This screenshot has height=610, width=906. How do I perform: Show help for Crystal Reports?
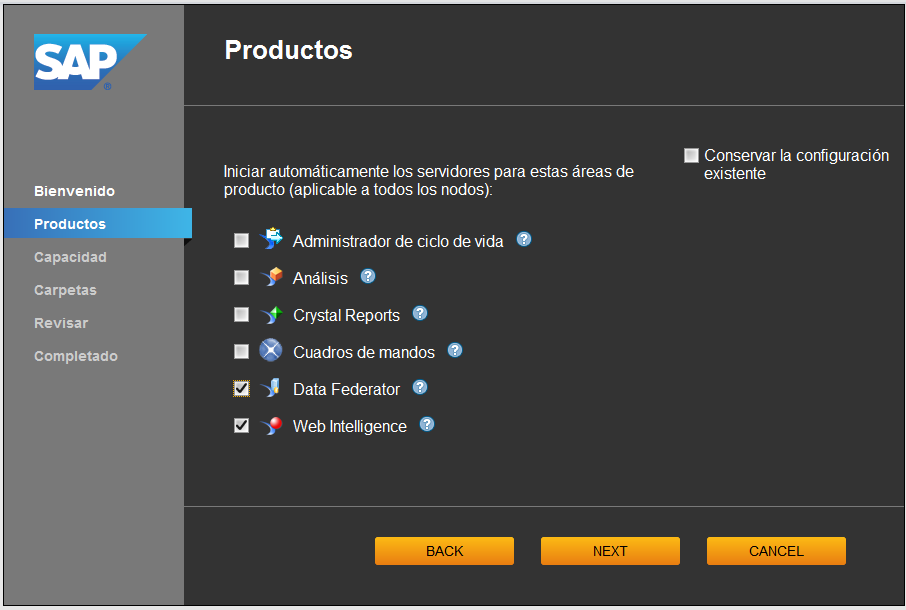420,313
